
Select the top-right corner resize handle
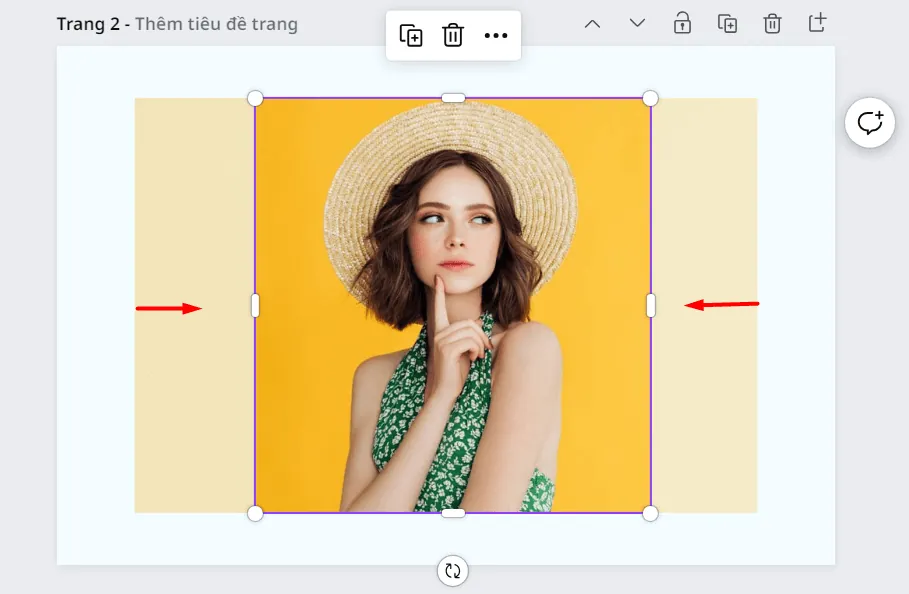click(x=650, y=99)
